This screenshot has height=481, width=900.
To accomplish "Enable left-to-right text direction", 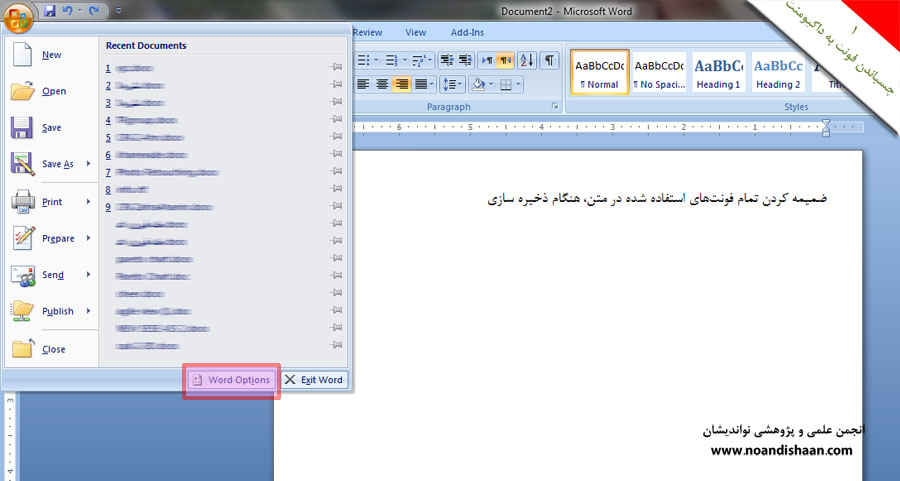I will pos(487,61).
